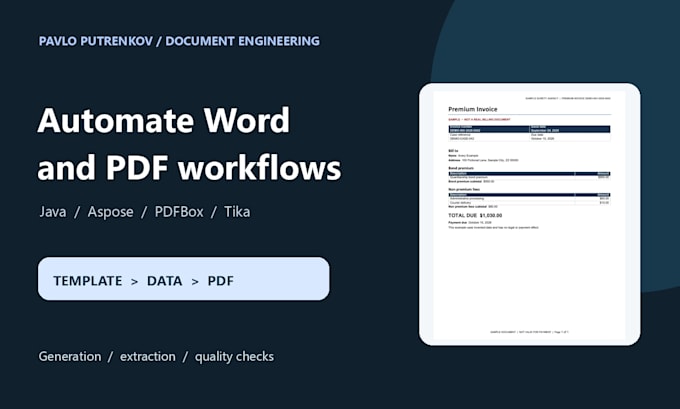Click the 'and PDF workflows' headline line
680x409 pixels.
pos(190,168)
